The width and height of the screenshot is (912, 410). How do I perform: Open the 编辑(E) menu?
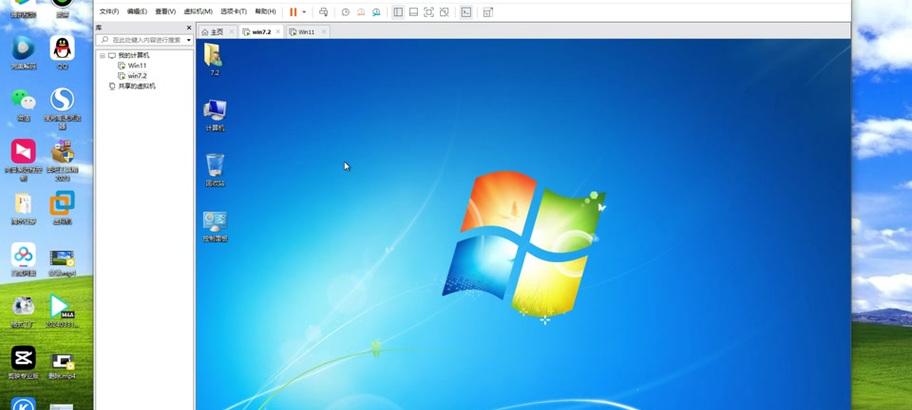tap(137, 12)
